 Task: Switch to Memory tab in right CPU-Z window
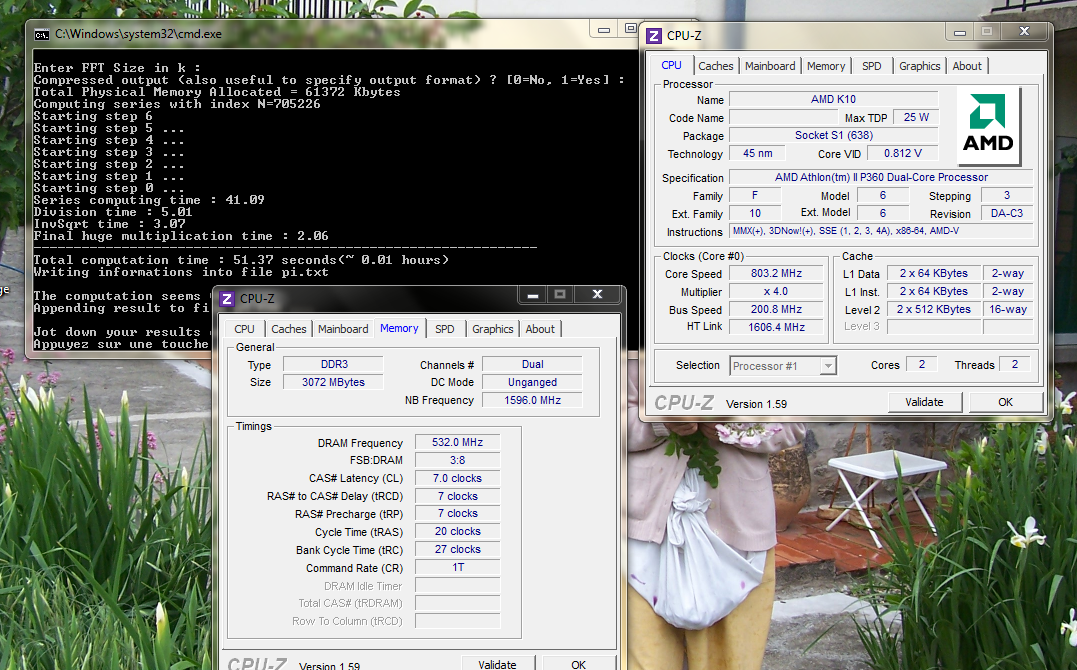[826, 66]
